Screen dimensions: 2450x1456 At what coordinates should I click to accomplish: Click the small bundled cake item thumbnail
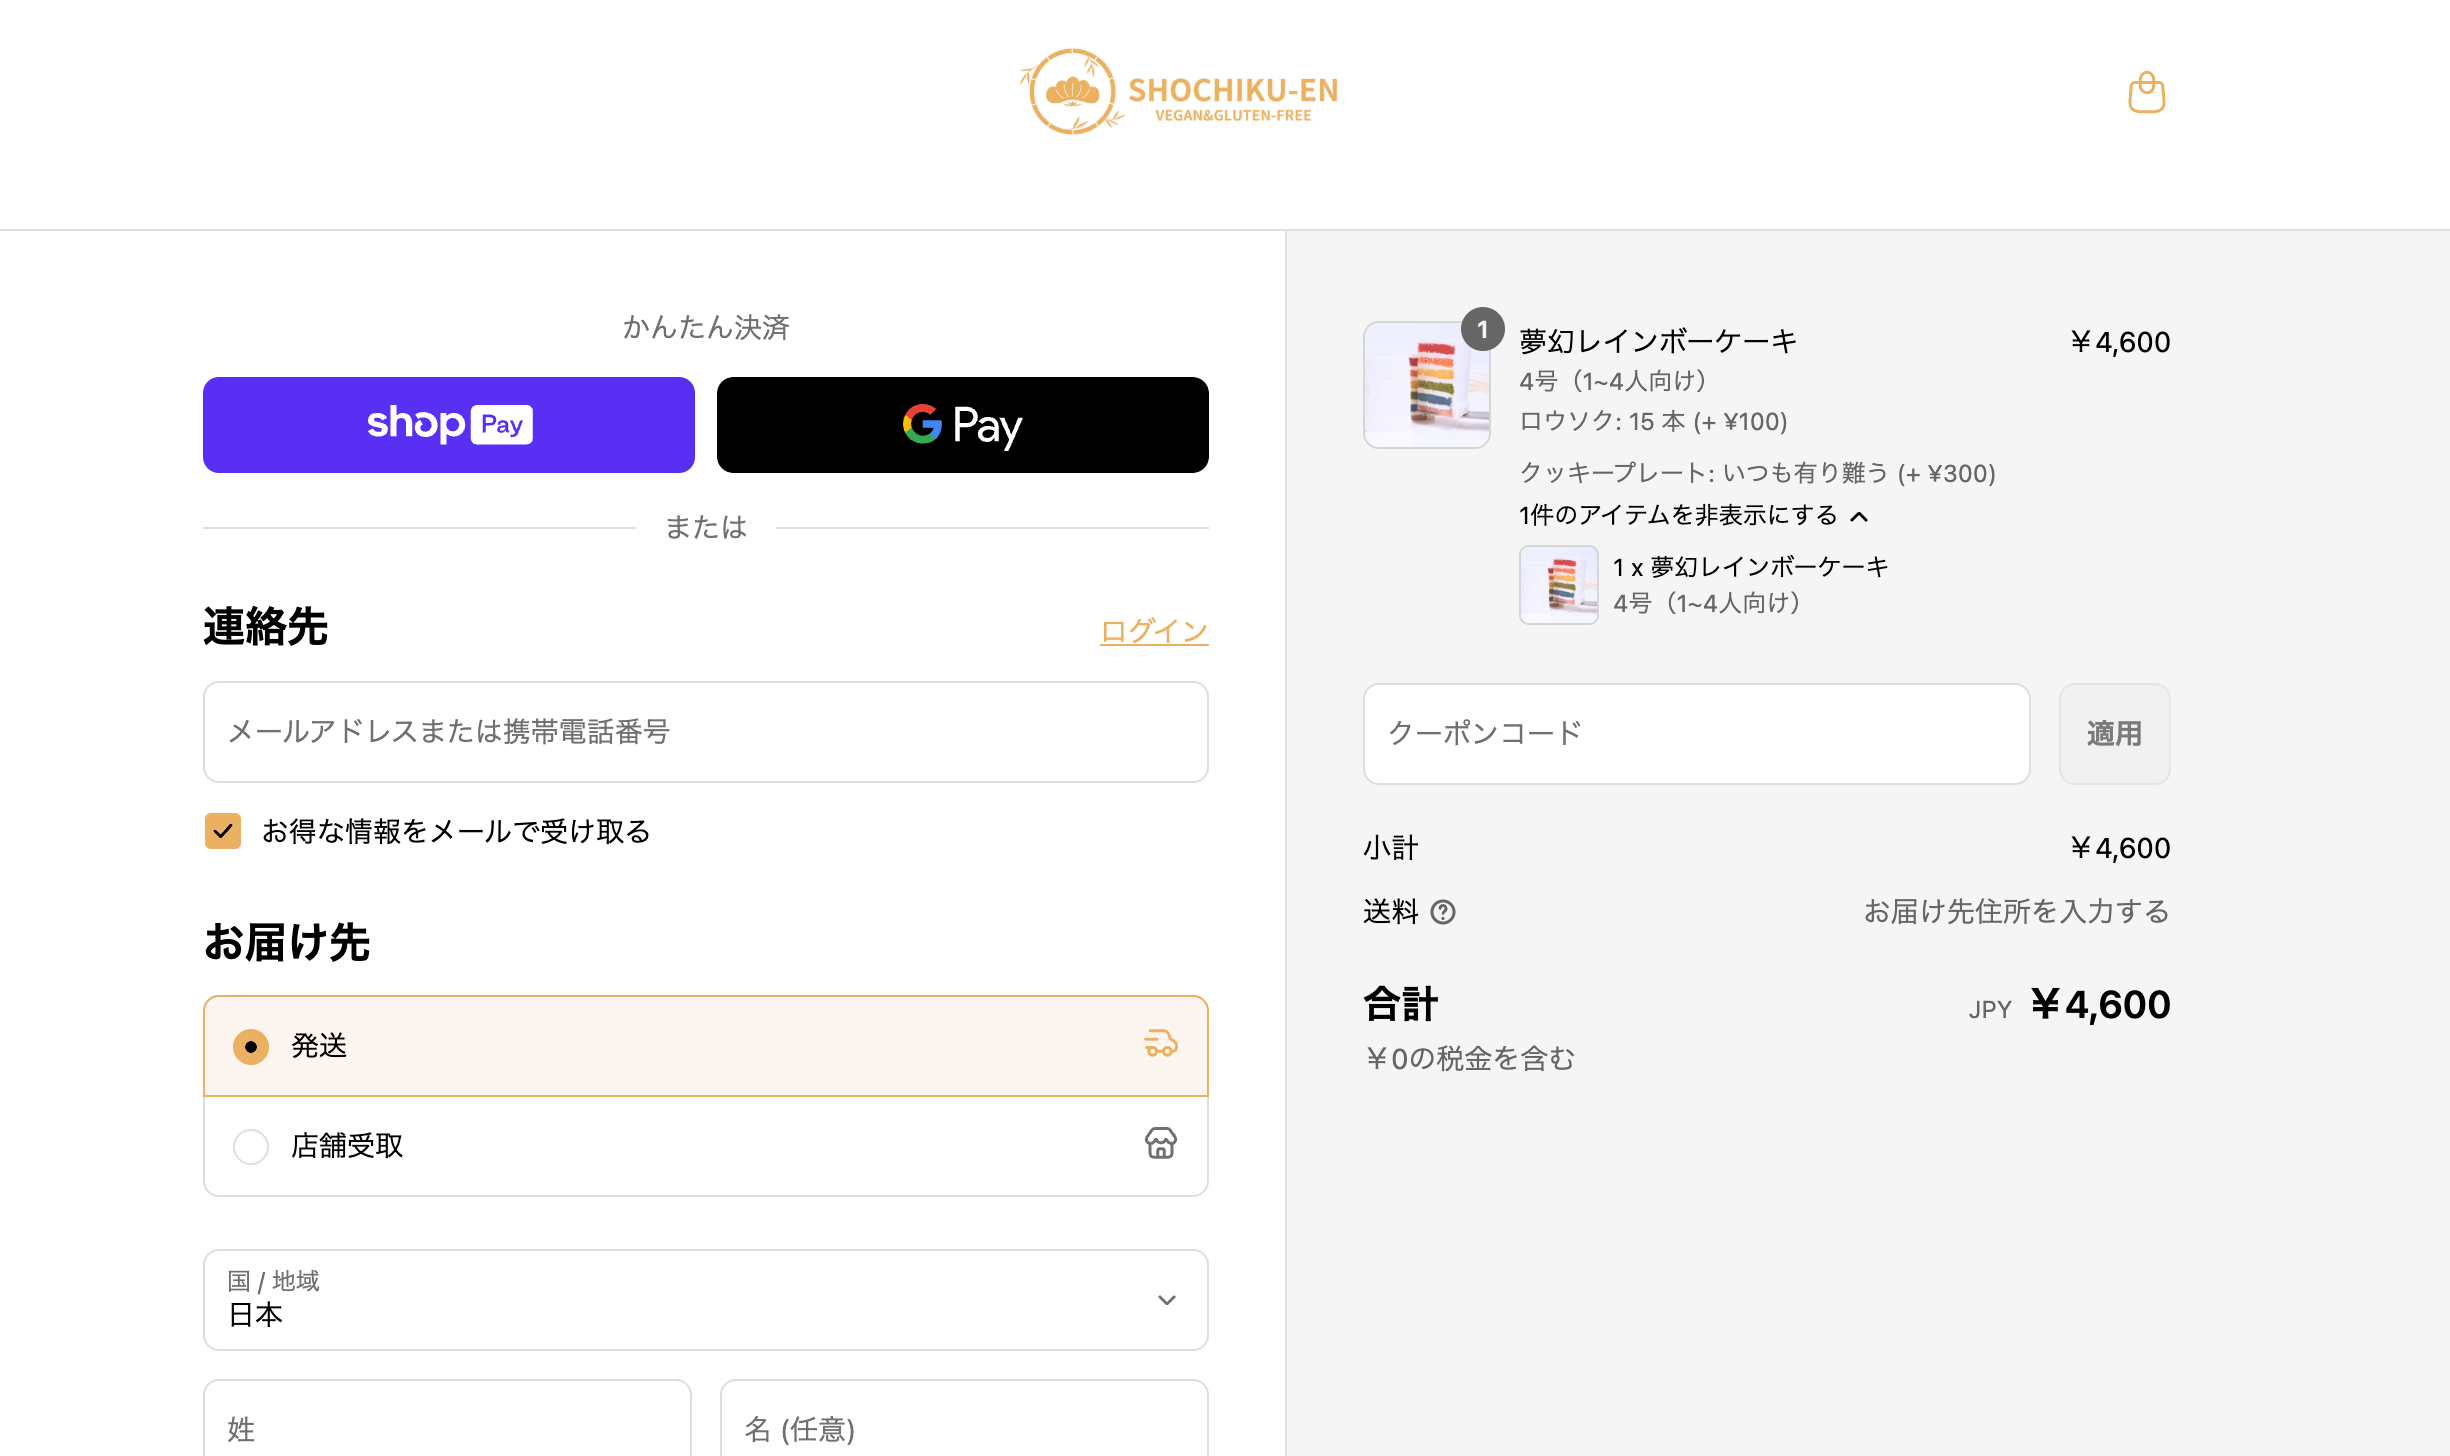pyautogui.click(x=1559, y=585)
